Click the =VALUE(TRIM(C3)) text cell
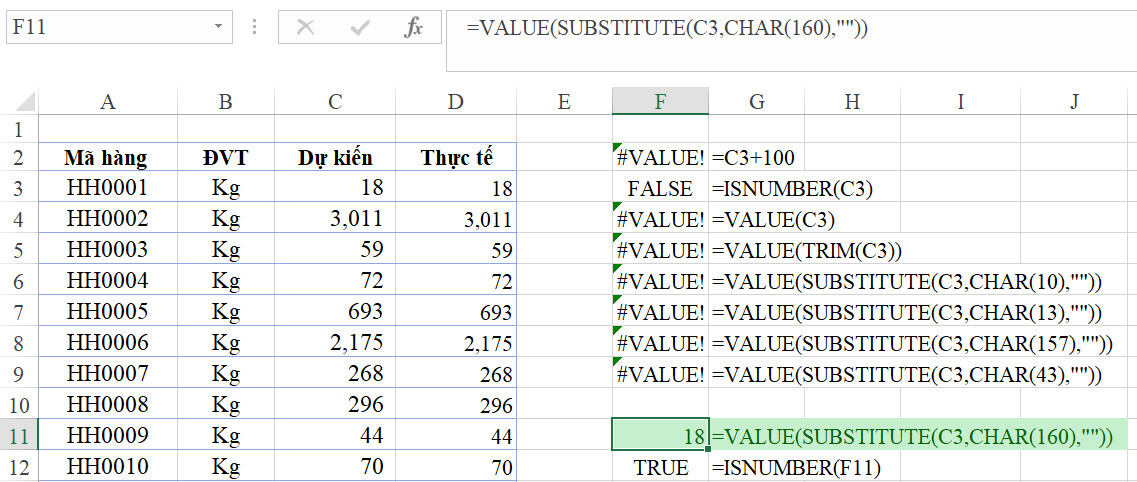Image resolution: width=1137 pixels, height=482 pixels. 806,250
